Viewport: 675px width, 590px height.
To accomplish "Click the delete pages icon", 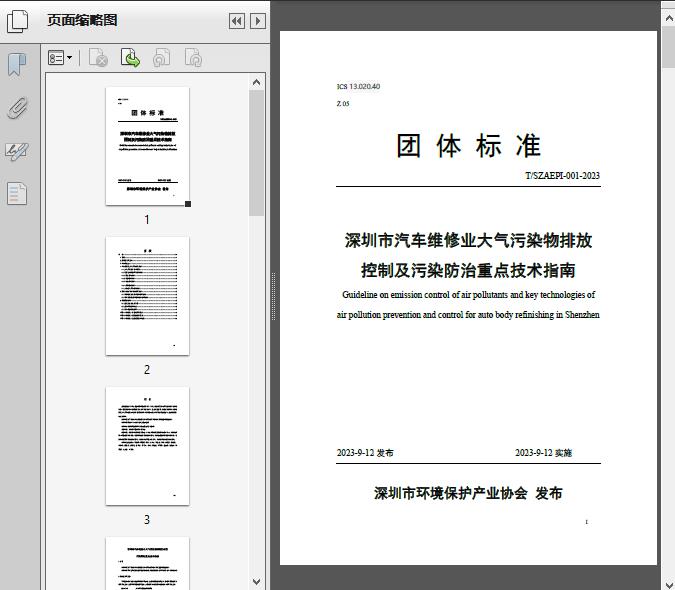I will pos(98,58).
